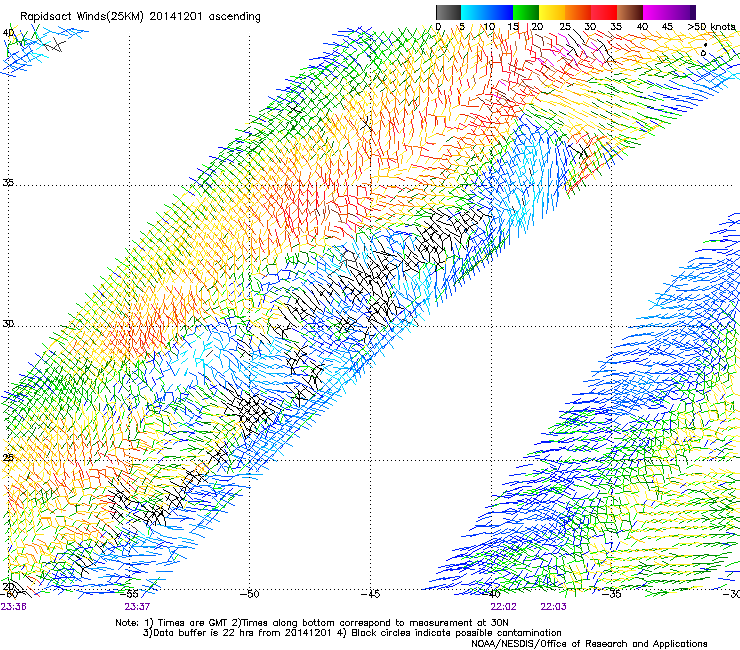The image size is (740, 650).
Task: Click the green 15-20 knots legend swatch
Action: [x=526, y=12]
